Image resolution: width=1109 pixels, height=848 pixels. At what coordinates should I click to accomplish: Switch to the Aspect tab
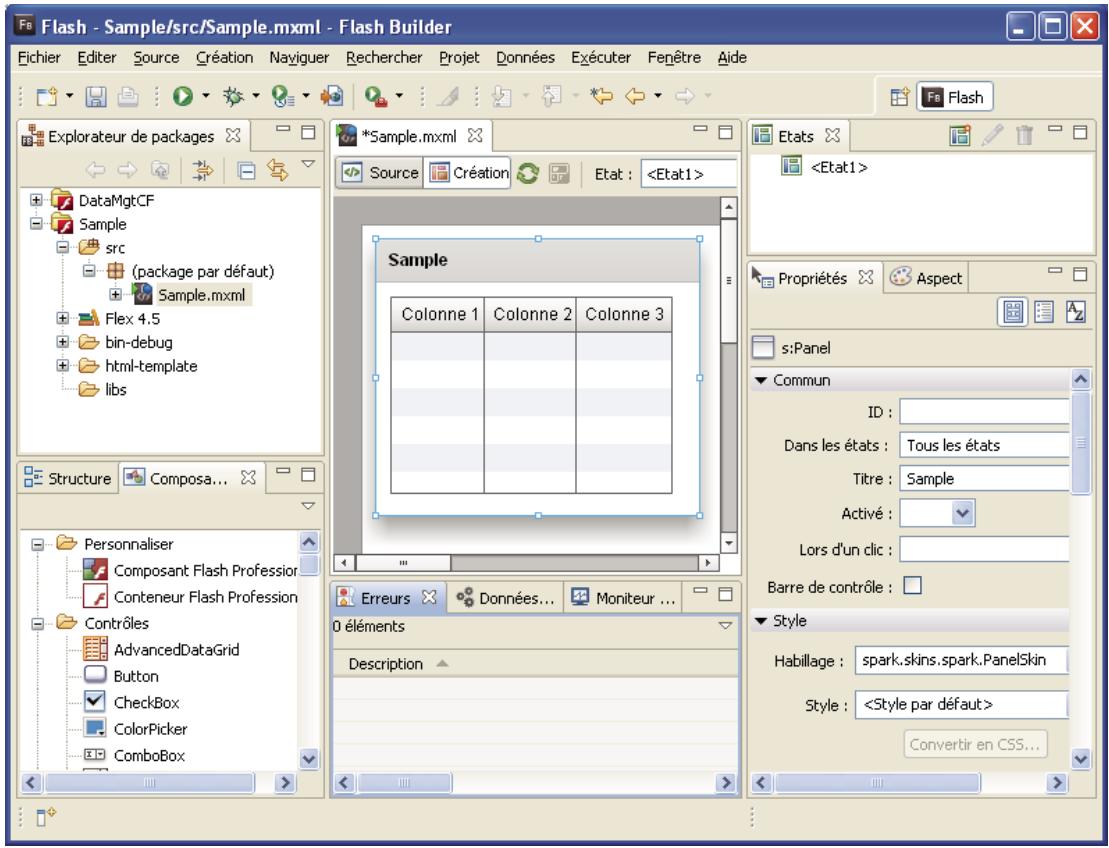(926, 278)
